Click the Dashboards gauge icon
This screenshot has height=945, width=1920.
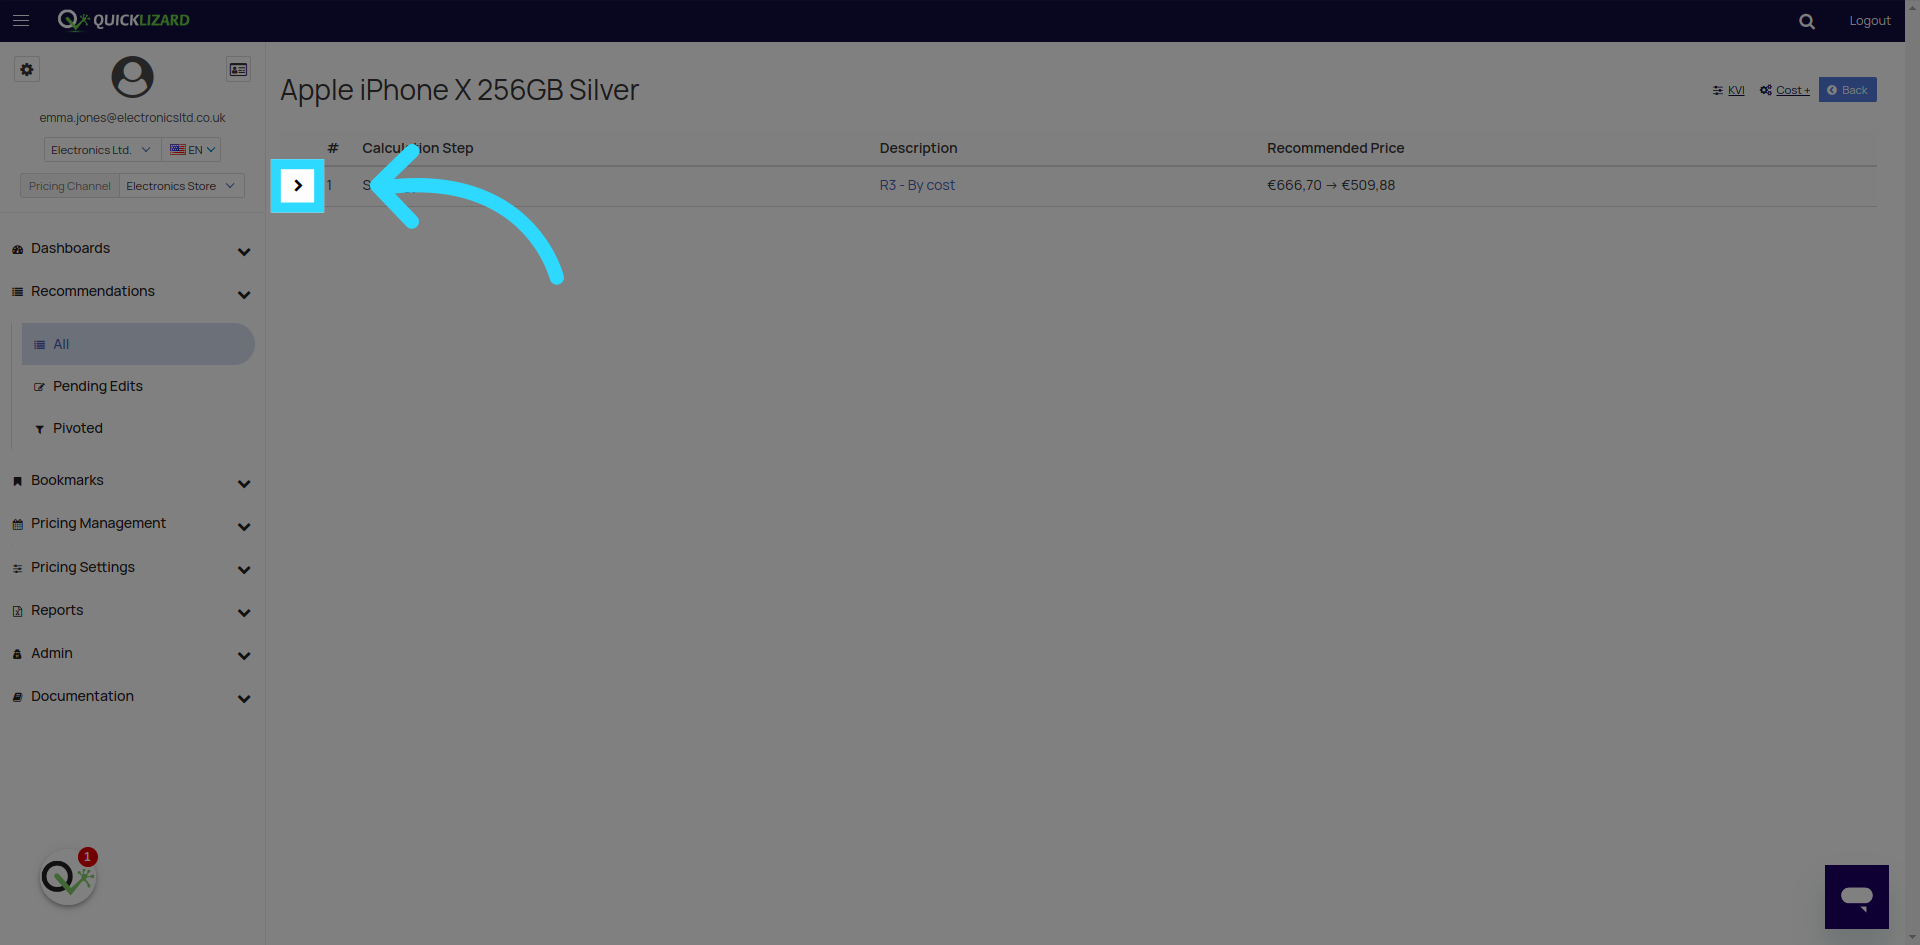[x=17, y=249]
